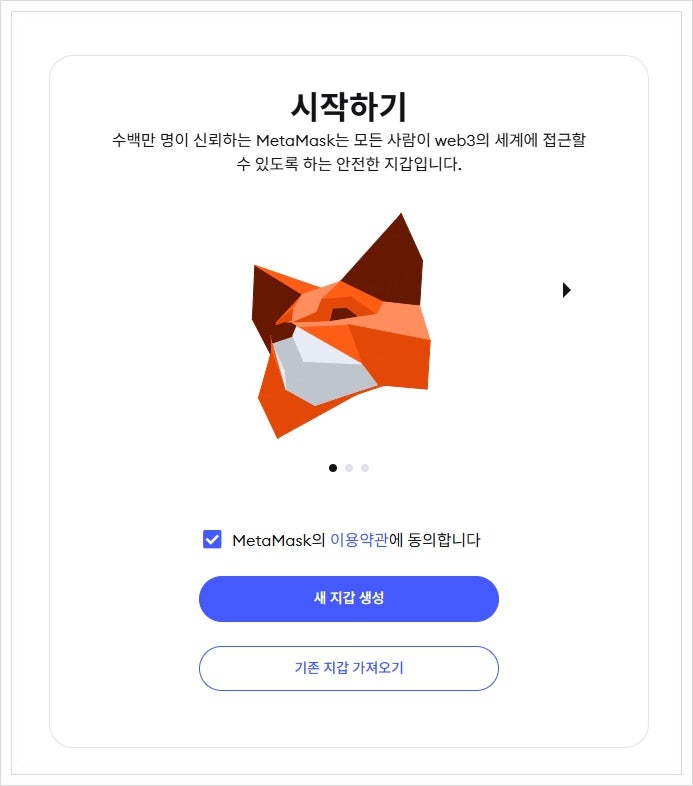This screenshot has height=786, width=693.
Task: Jump to the third carousel dot
Action: pos(365,468)
